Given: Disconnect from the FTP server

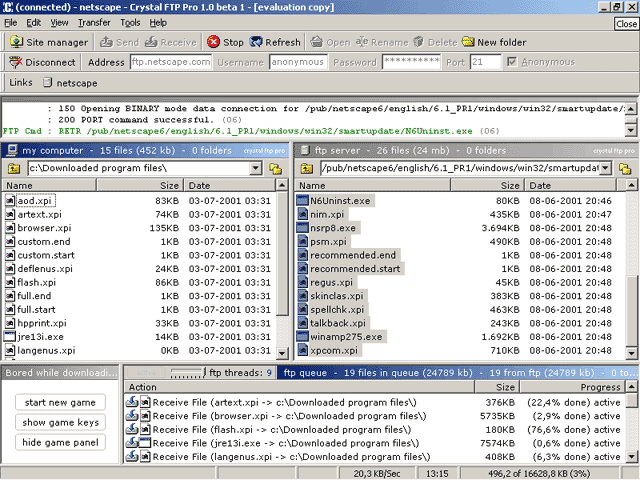Looking at the screenshot, I should (x=42, y=62).
